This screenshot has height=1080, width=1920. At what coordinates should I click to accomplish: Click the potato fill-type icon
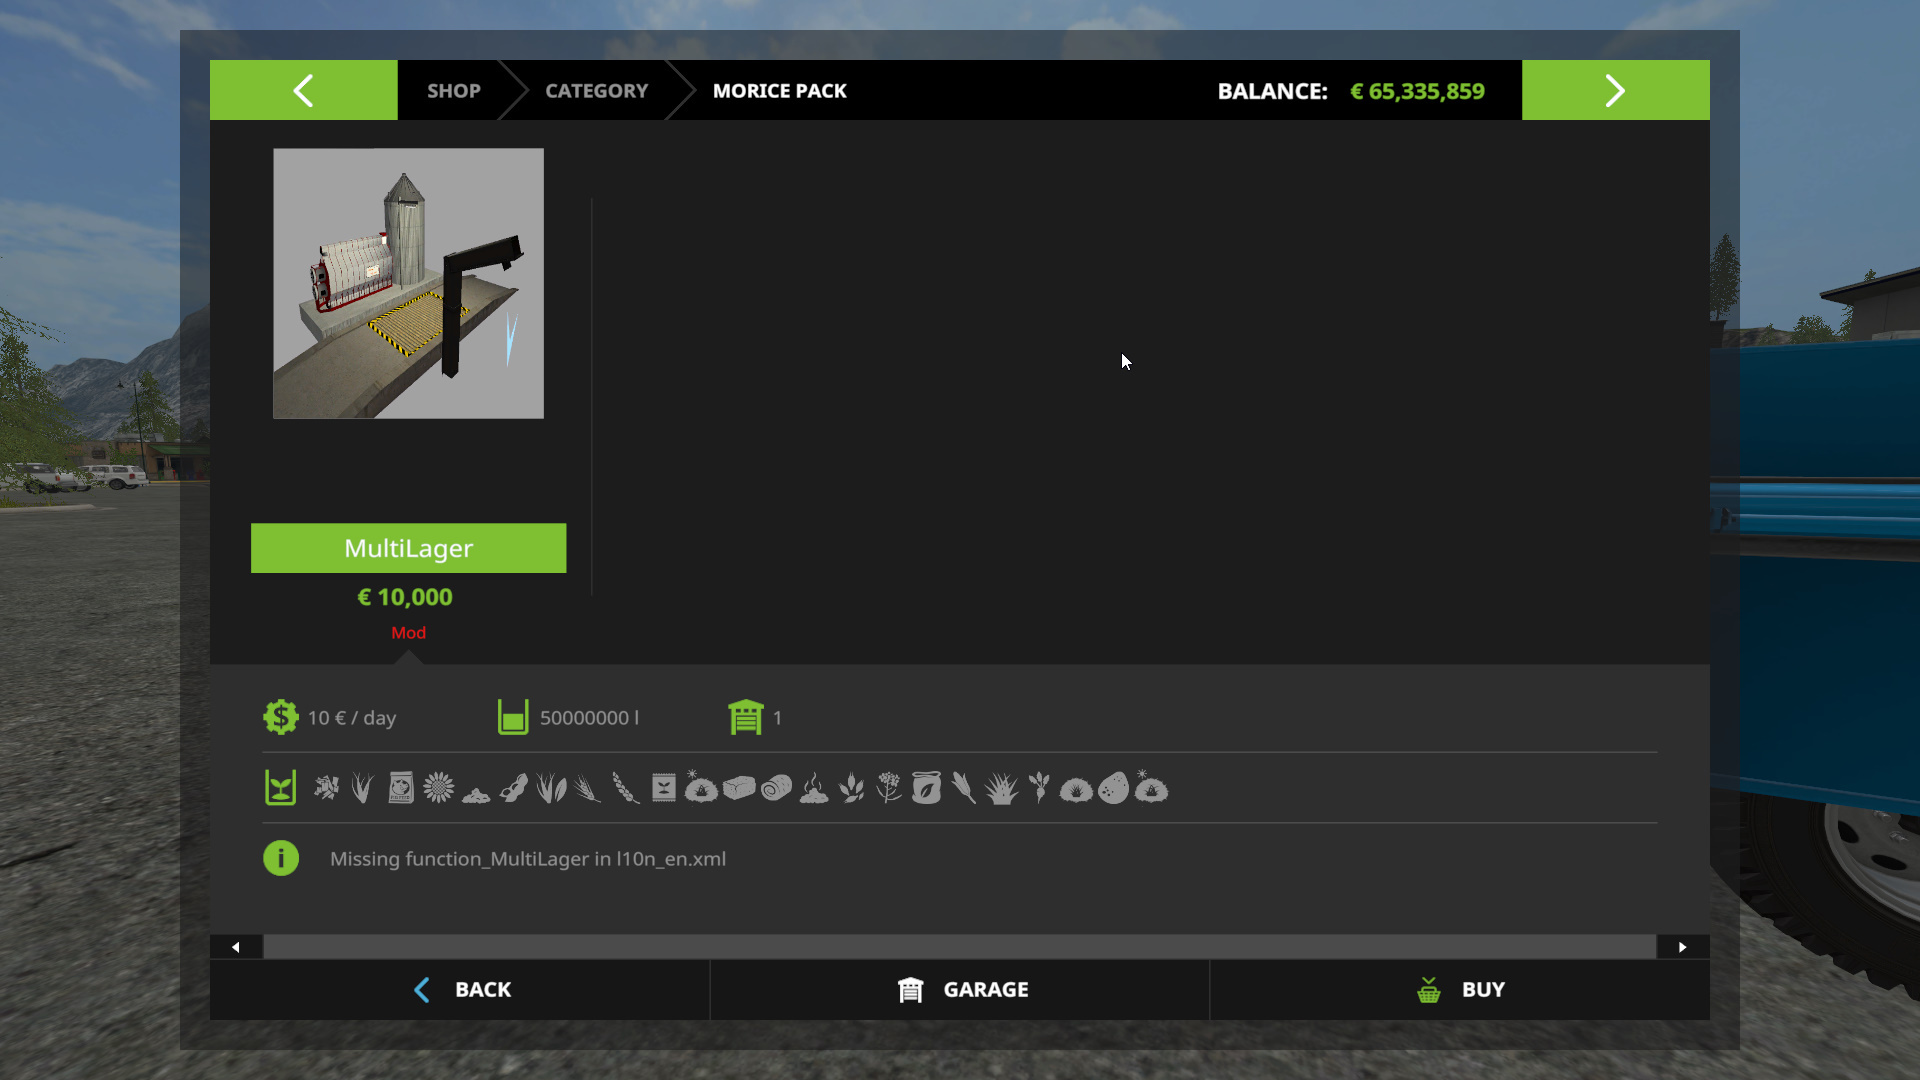point(1113,788)
